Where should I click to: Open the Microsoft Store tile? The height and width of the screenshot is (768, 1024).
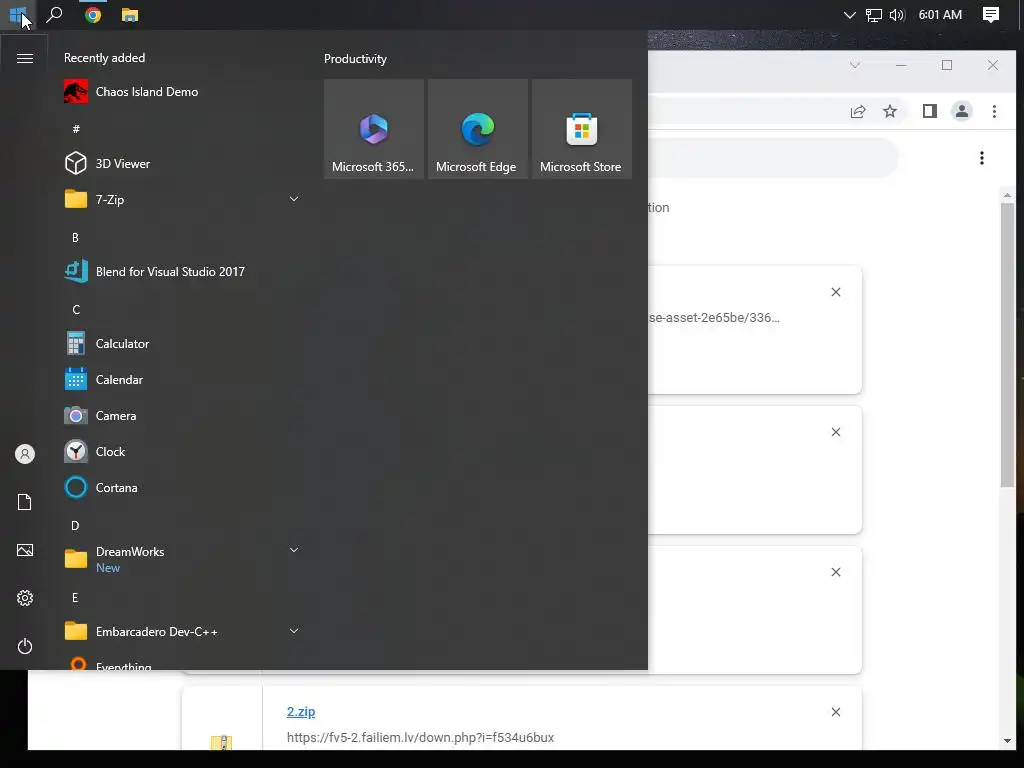[581, 129]
